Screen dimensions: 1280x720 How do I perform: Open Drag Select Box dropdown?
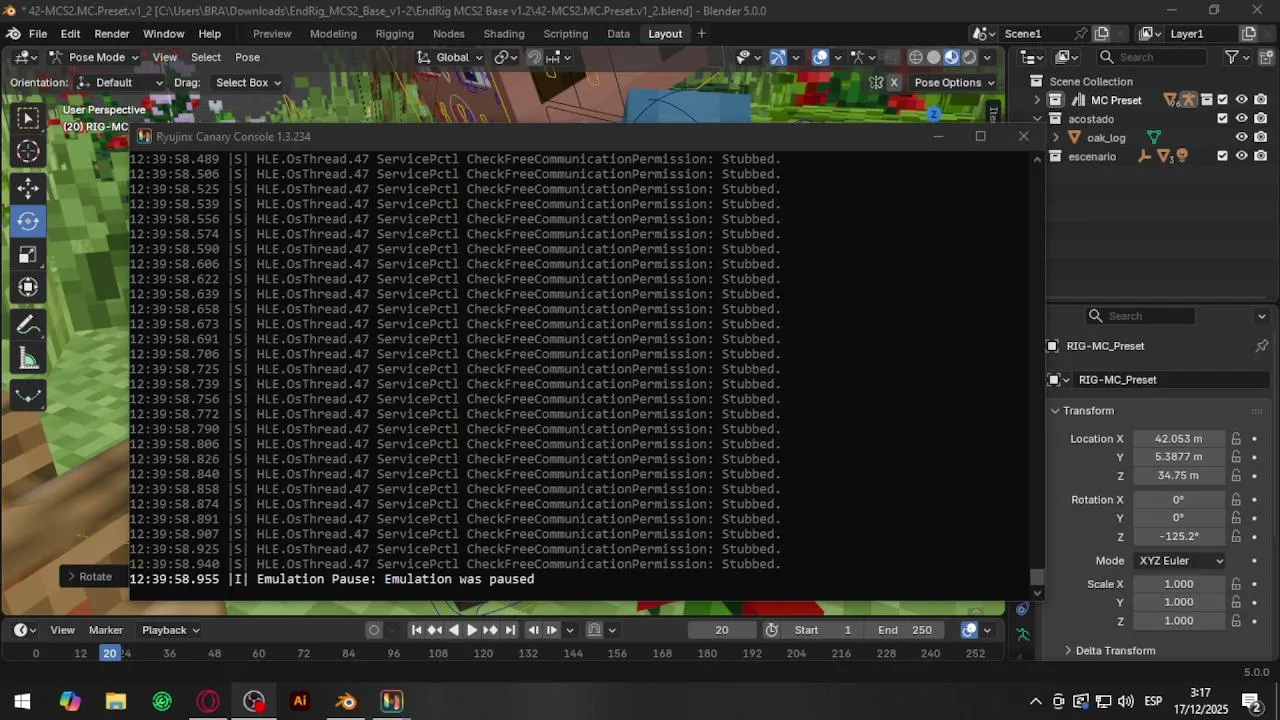click(x=247, y=83)
